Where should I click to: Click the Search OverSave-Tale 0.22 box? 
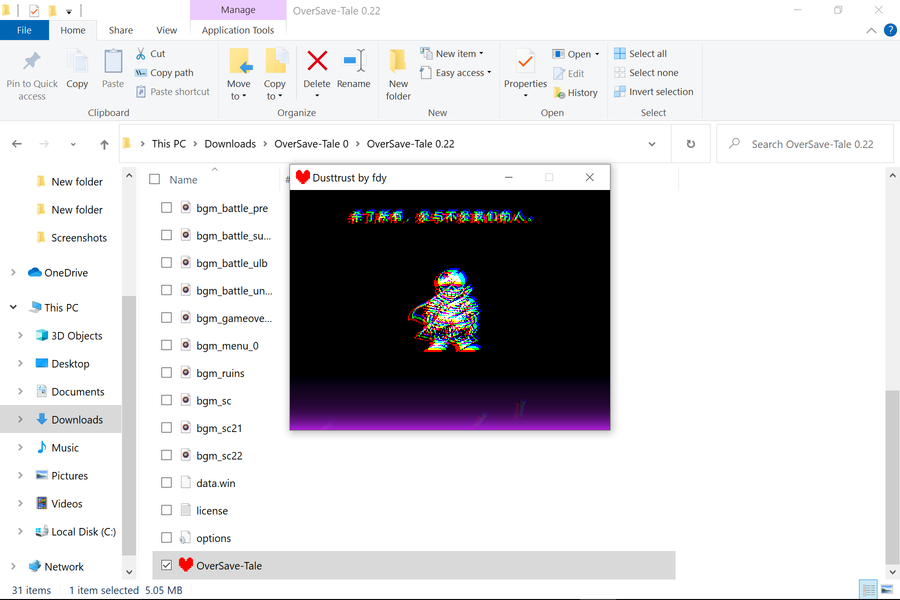click(805, 144)
